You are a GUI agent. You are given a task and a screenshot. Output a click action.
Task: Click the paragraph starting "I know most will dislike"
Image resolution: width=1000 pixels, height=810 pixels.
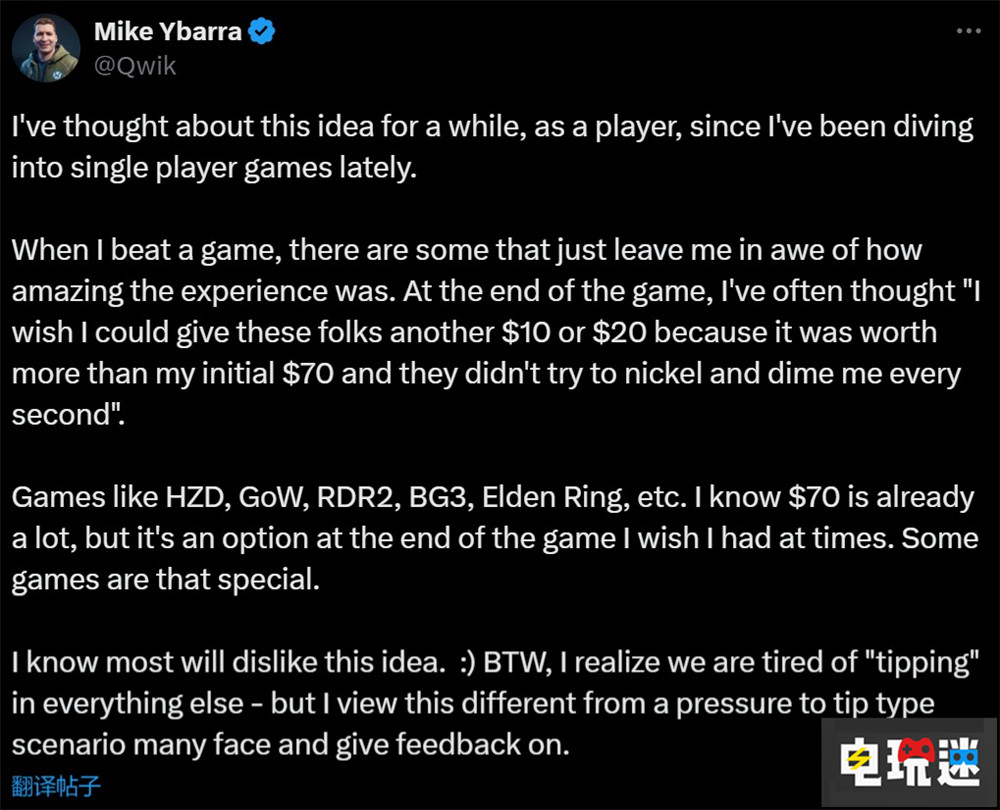tap(495, 703)
